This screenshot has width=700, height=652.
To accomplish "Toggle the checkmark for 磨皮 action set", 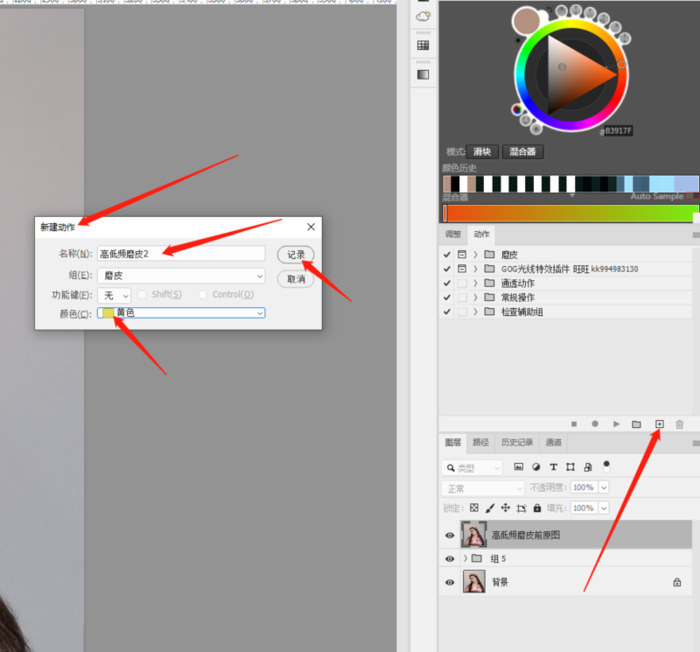I will 447,255.
